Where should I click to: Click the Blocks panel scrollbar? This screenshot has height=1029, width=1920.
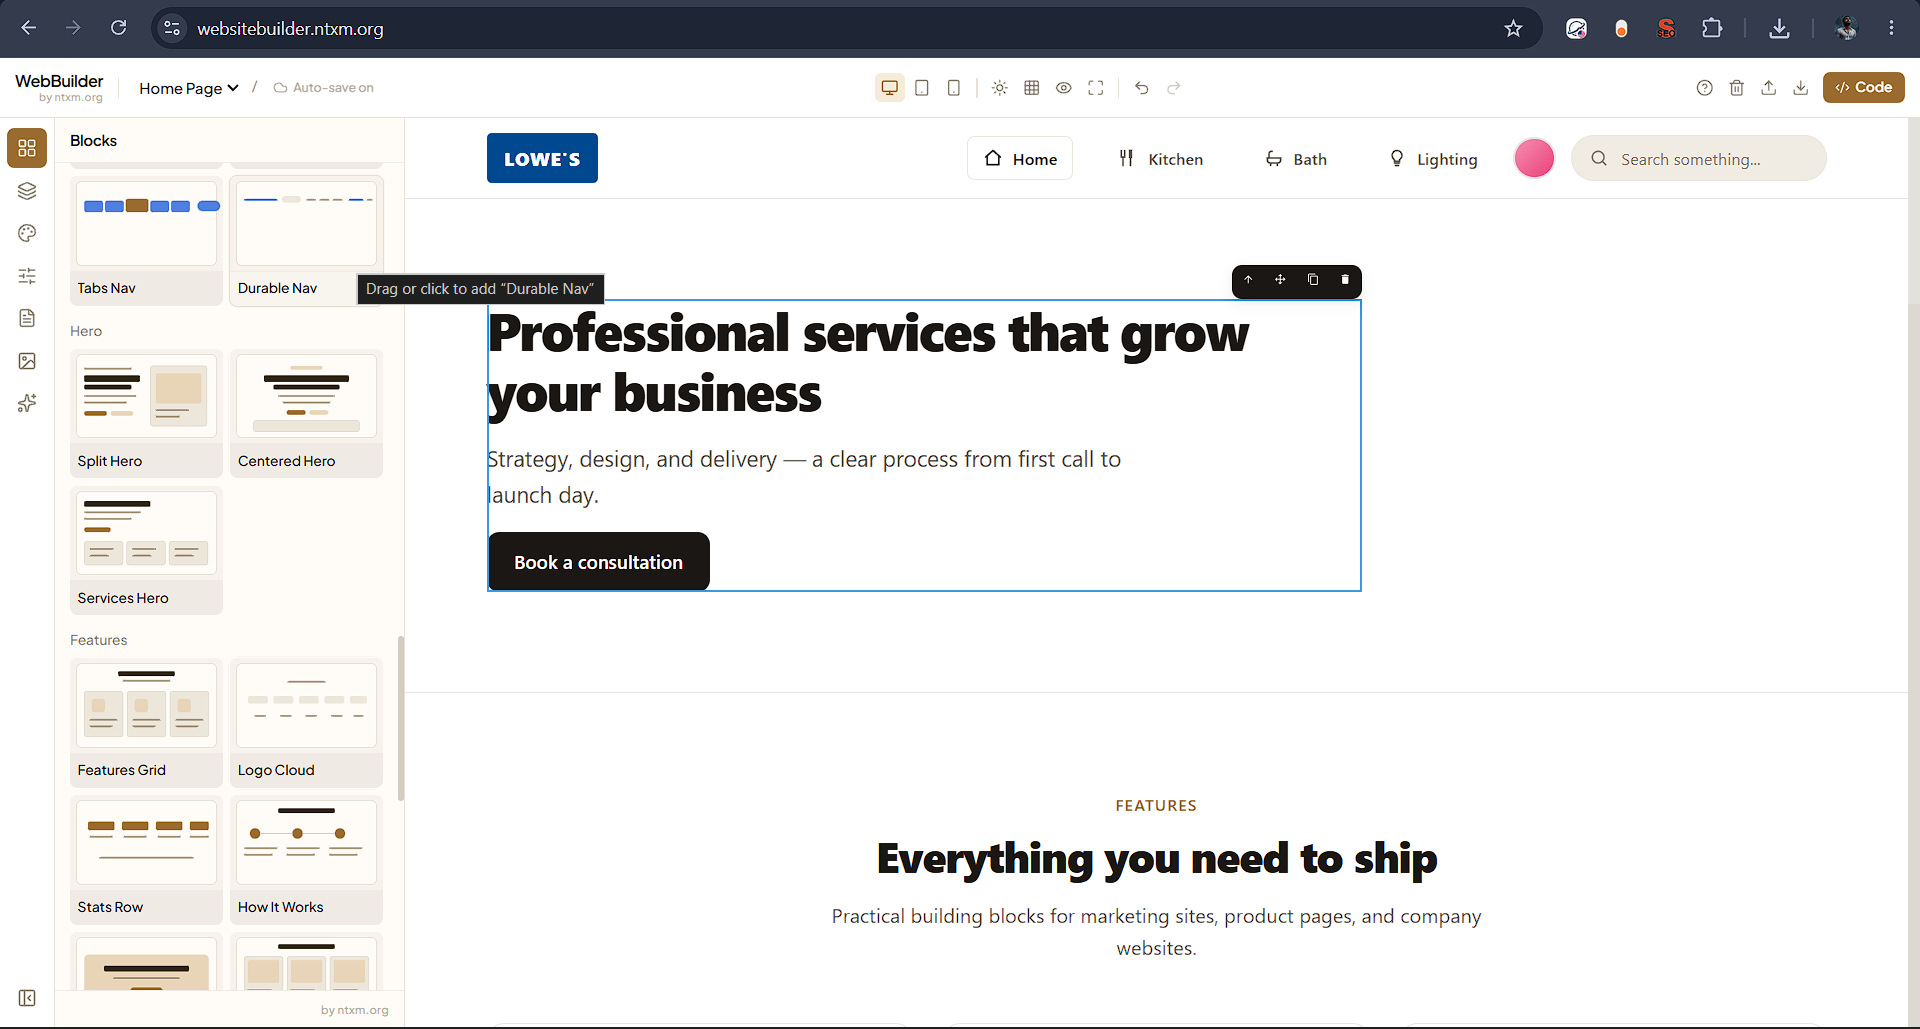401,718
